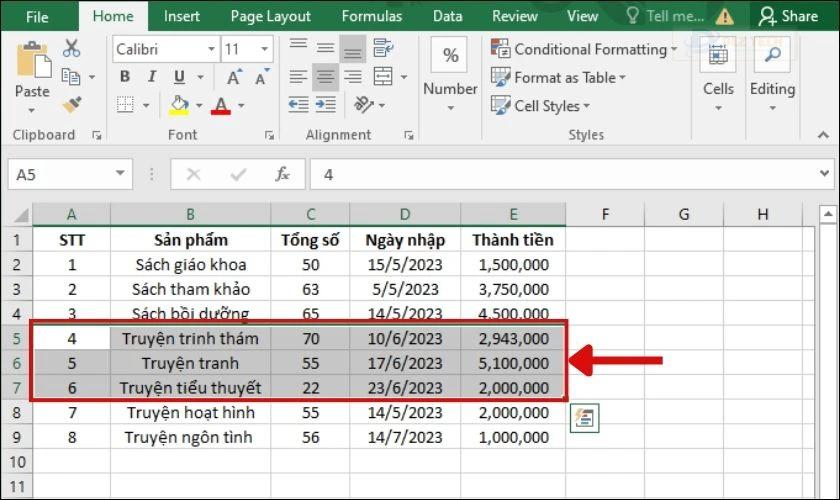Switch to the Review tab
Viewport: 840px width, 500px height.
click(514, 16)
